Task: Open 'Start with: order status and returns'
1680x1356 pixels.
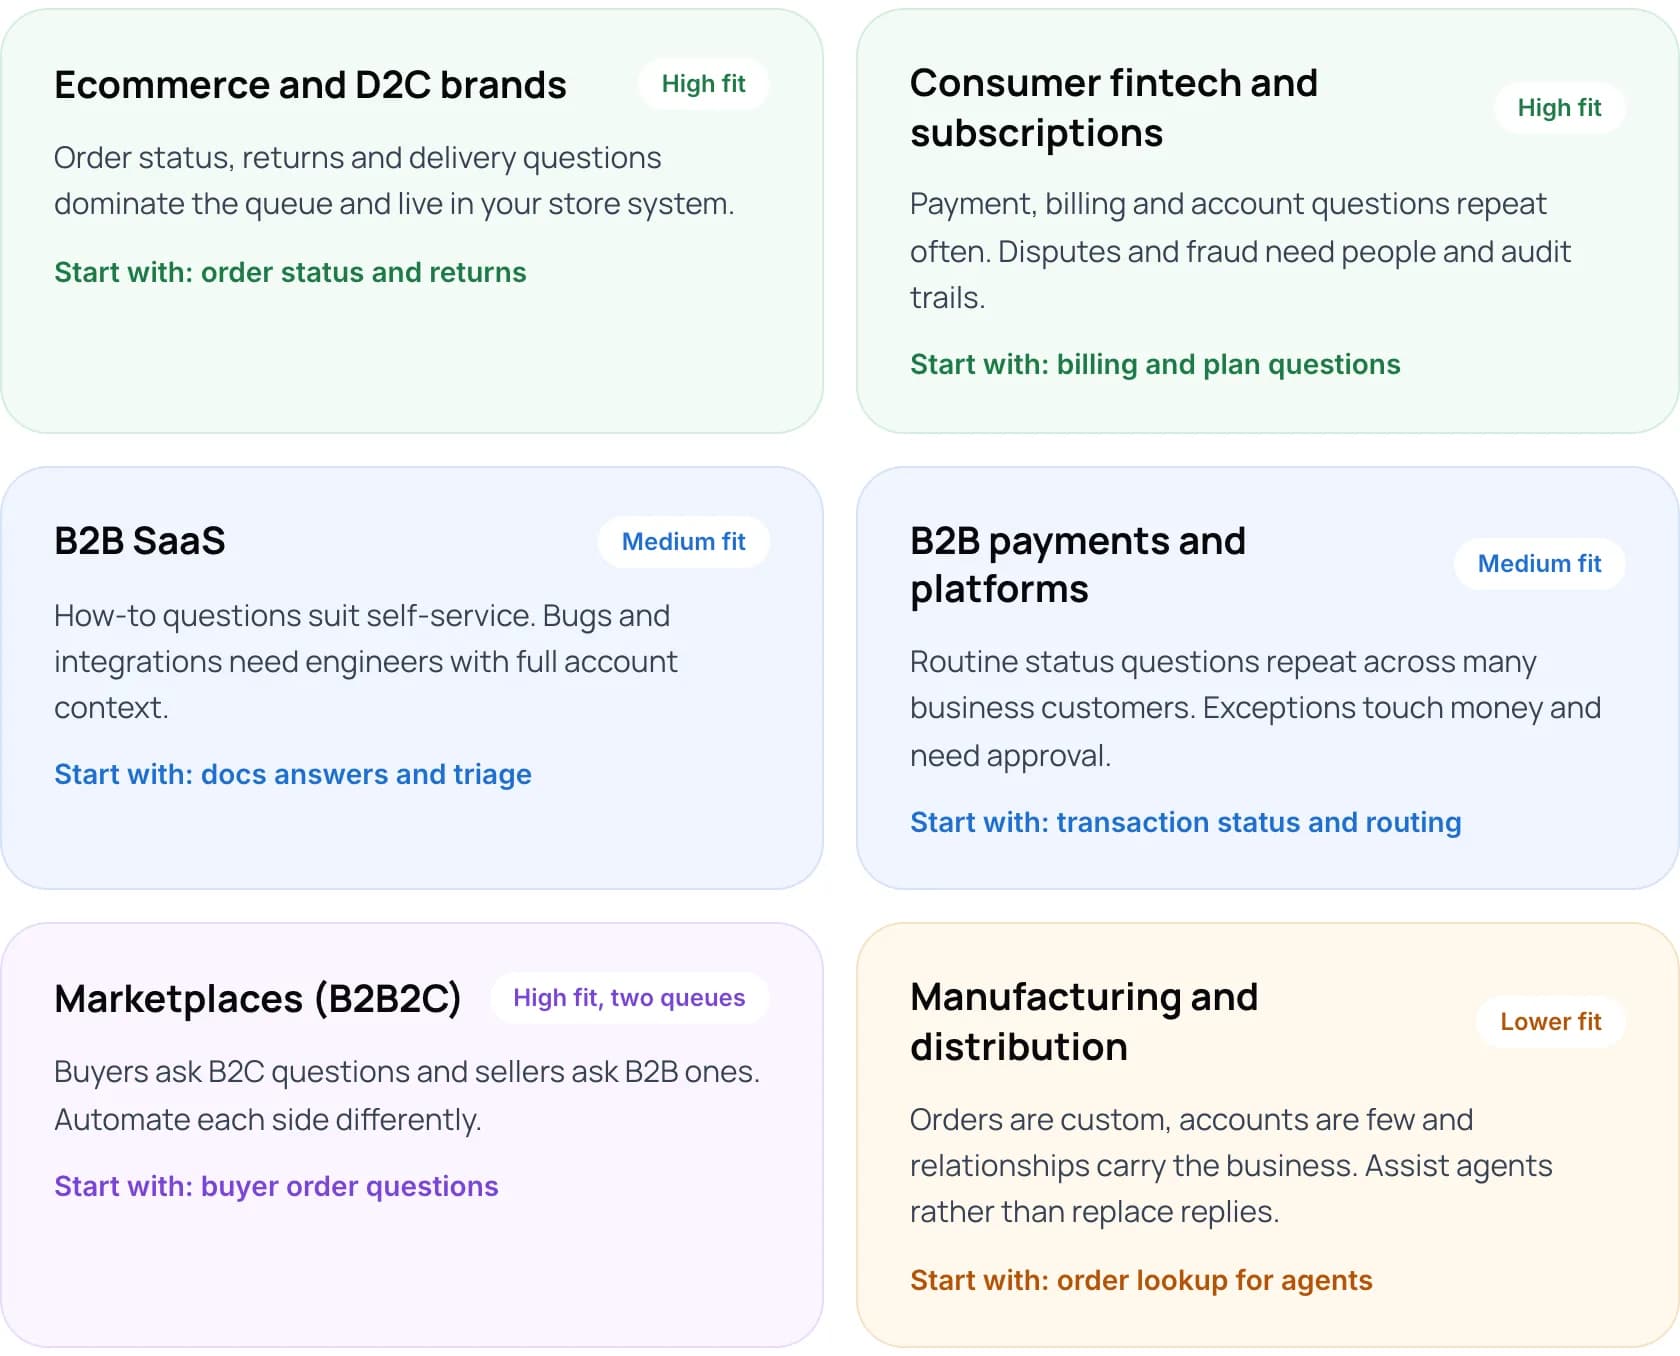Action: pyautogui.click(x=290, y=272)
